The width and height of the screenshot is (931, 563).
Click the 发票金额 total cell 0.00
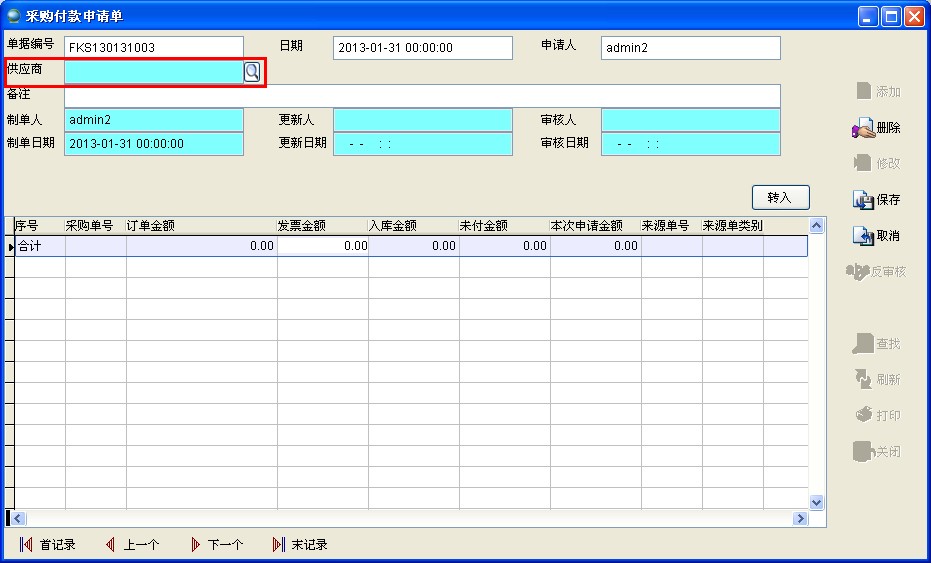point(323,246)
